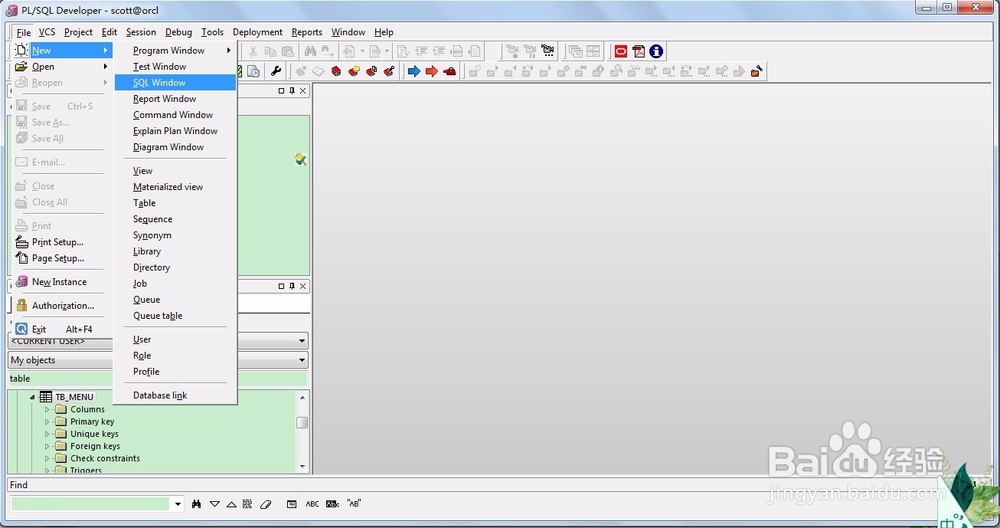This screenshot has width=1000, height=528.
Task: Click the tree scrollbar up arrow
Action: coord(302,398)
